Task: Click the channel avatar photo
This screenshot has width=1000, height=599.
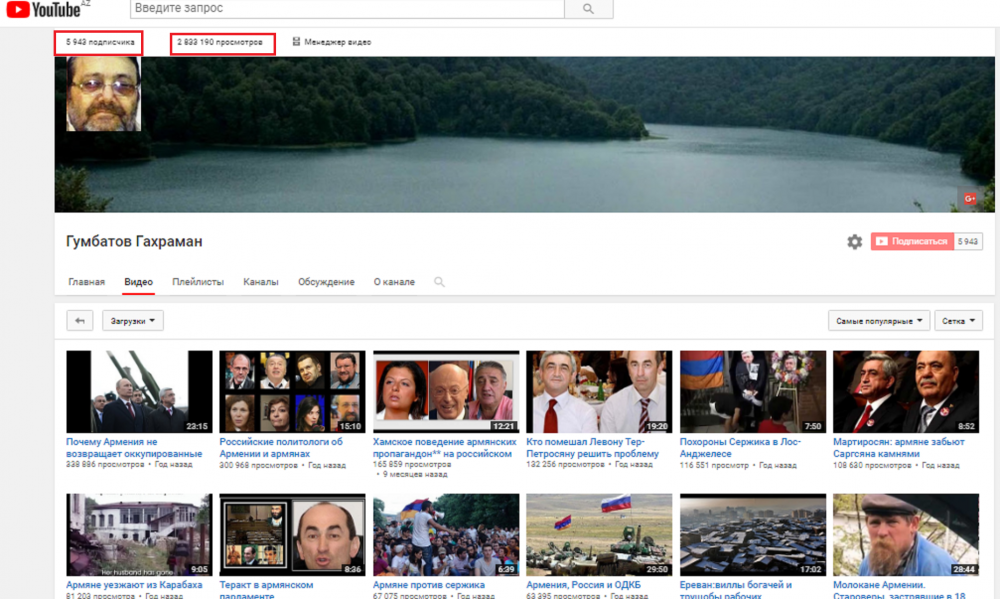Action: (x=103, y=94)
